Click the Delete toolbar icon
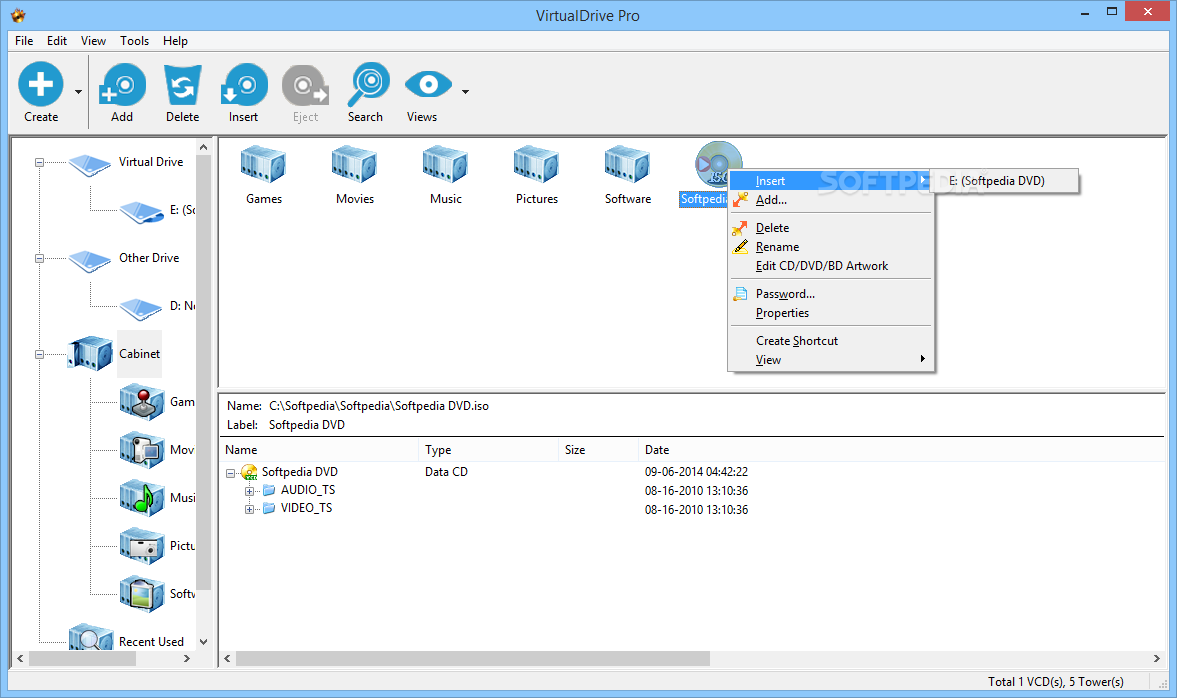Image resolution: width=1177 pixels, height=698 pixels. click(x=182, y=84)
